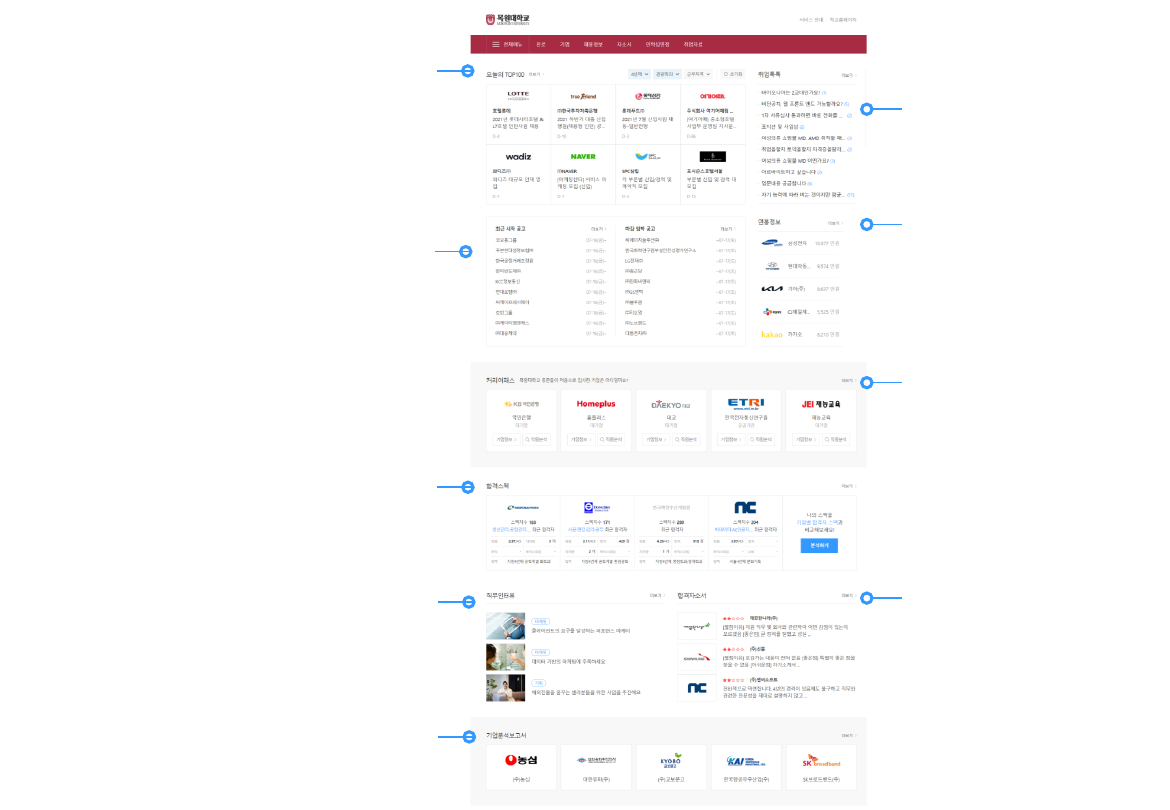Click the SK broadband report logo
The width and height of the screenshot is (1170, 810).
click(821, 761)
